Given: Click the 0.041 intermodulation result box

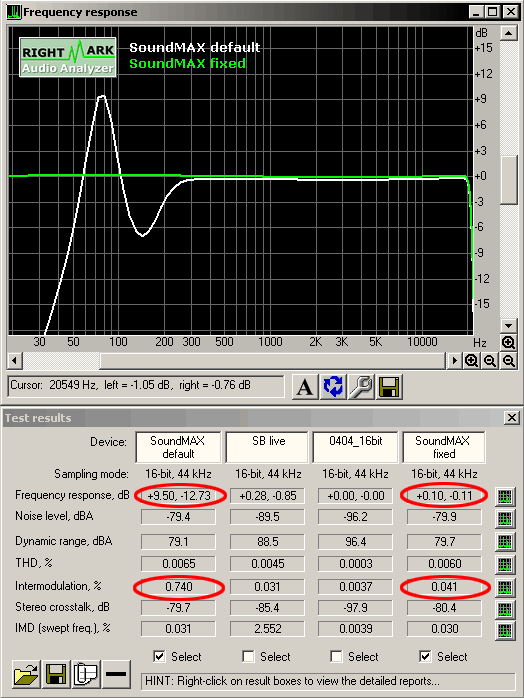Looking at the screenshot, I should [444, 587].
